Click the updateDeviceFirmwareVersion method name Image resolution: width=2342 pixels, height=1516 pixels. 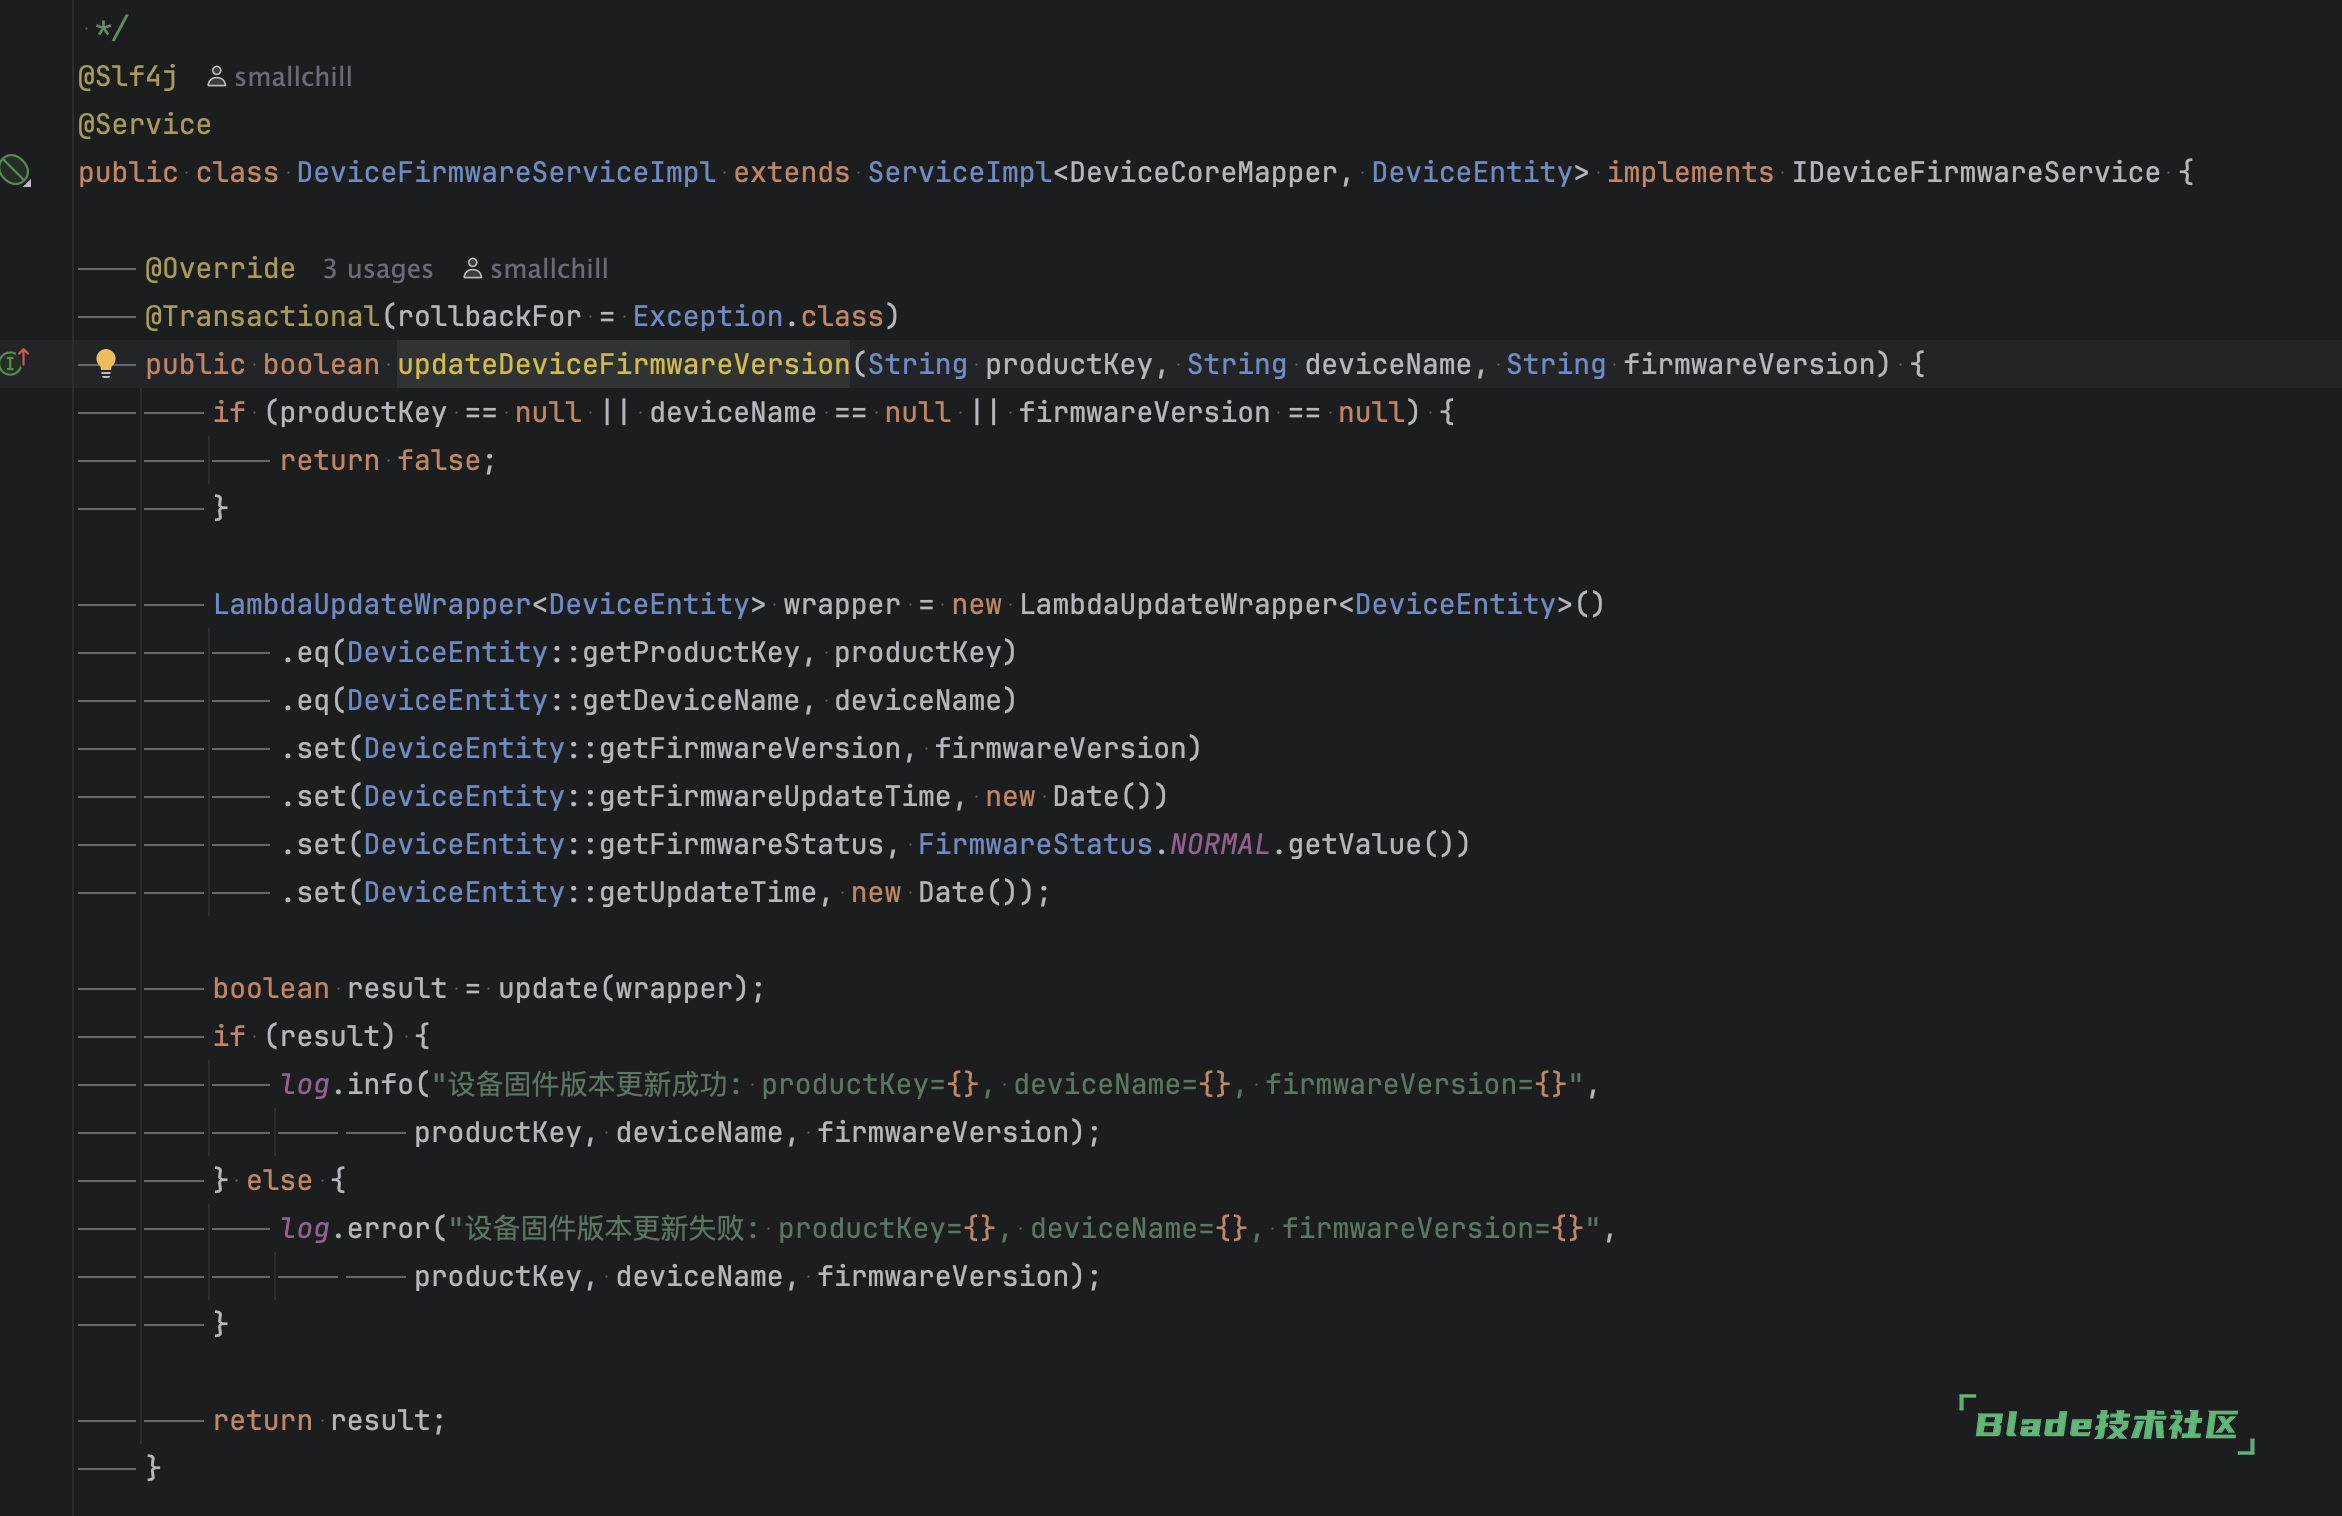(624, 364)
